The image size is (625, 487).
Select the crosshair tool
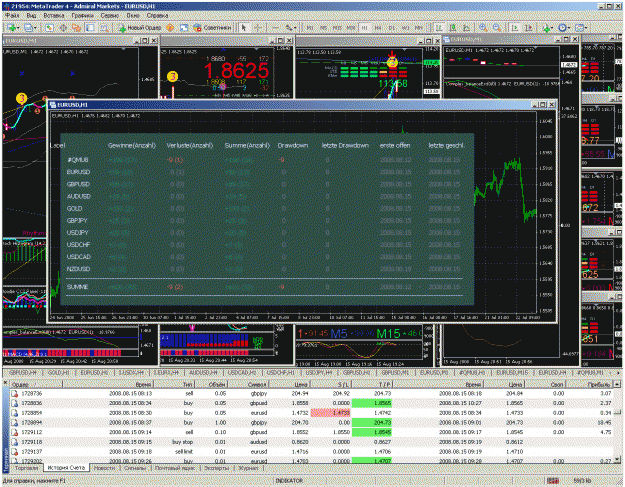coord(258,27)
